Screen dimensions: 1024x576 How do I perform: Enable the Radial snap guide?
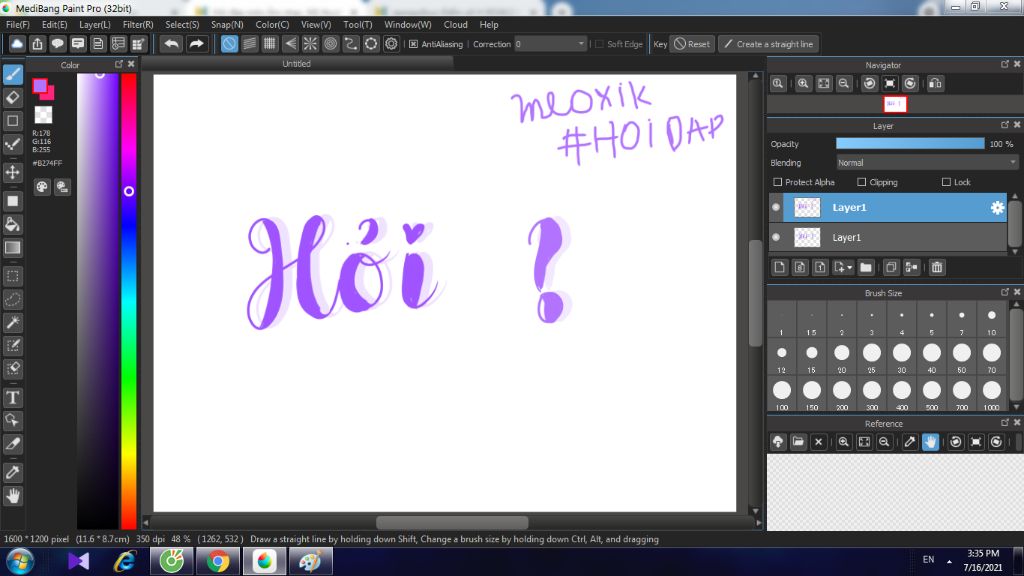point(310,44)
